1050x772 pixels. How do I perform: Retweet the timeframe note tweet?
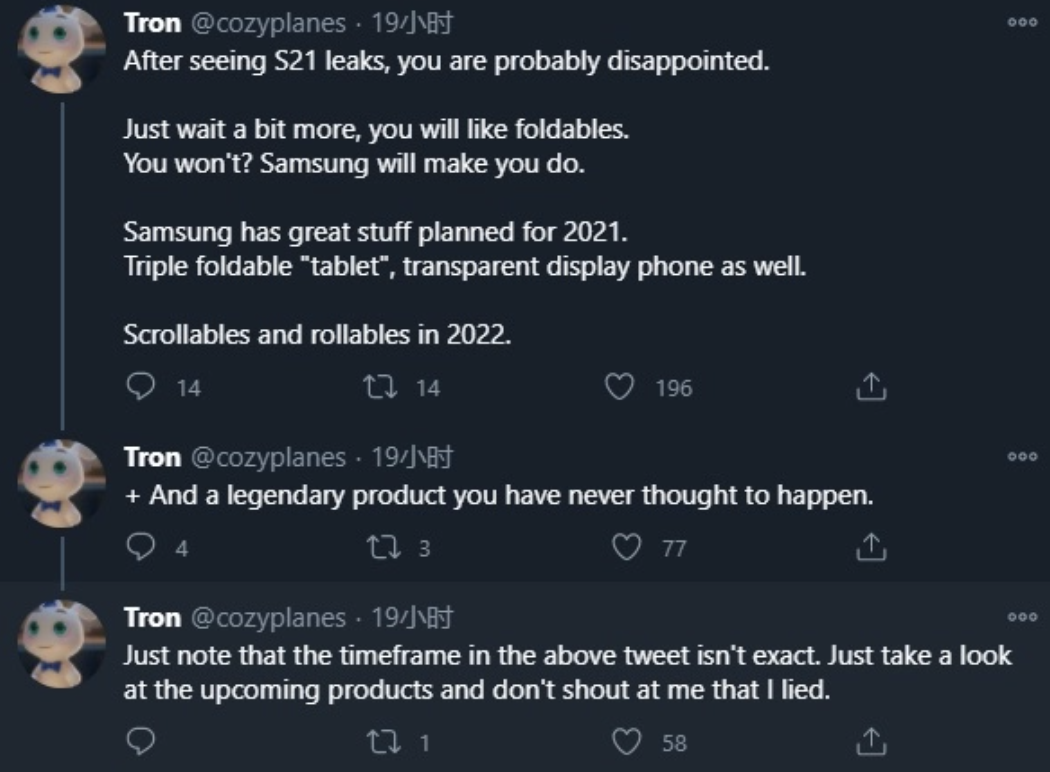point(384,742)
